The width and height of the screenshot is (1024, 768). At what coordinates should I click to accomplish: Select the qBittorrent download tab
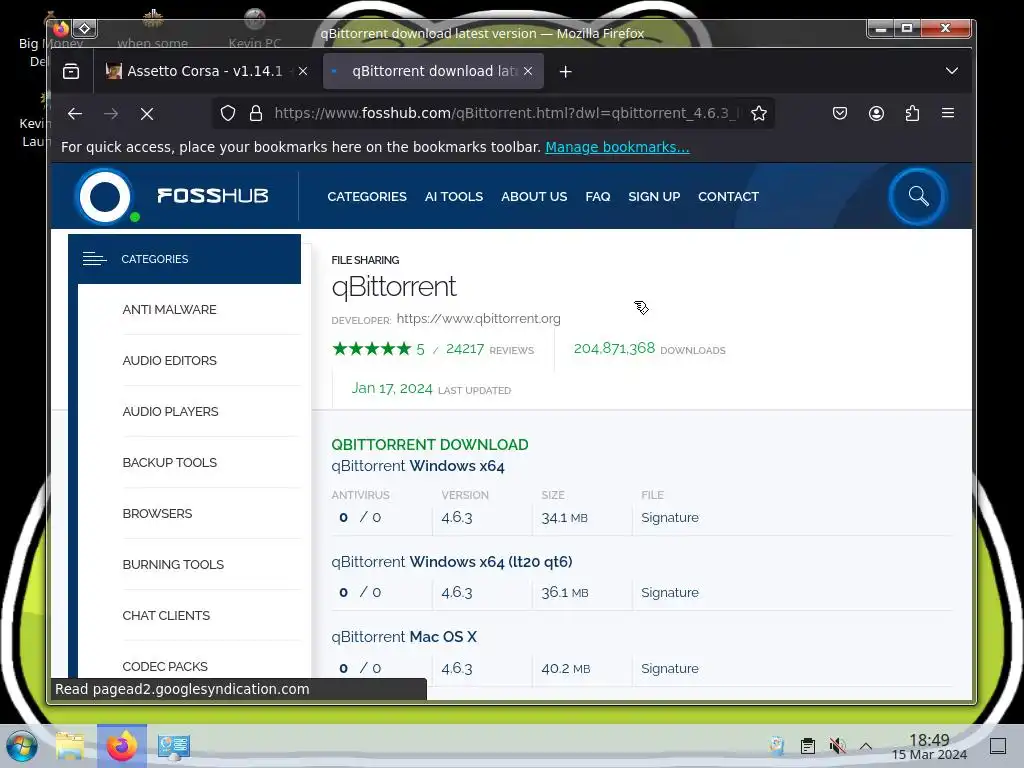[x=434, y=71]
